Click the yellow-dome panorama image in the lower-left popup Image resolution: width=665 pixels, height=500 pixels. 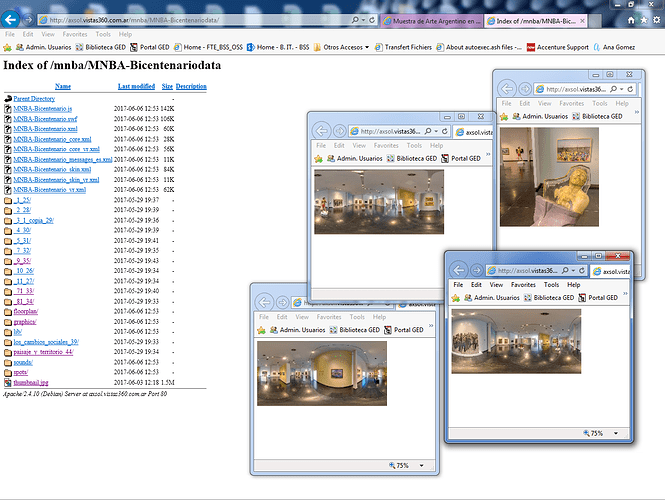pos(322,374)
